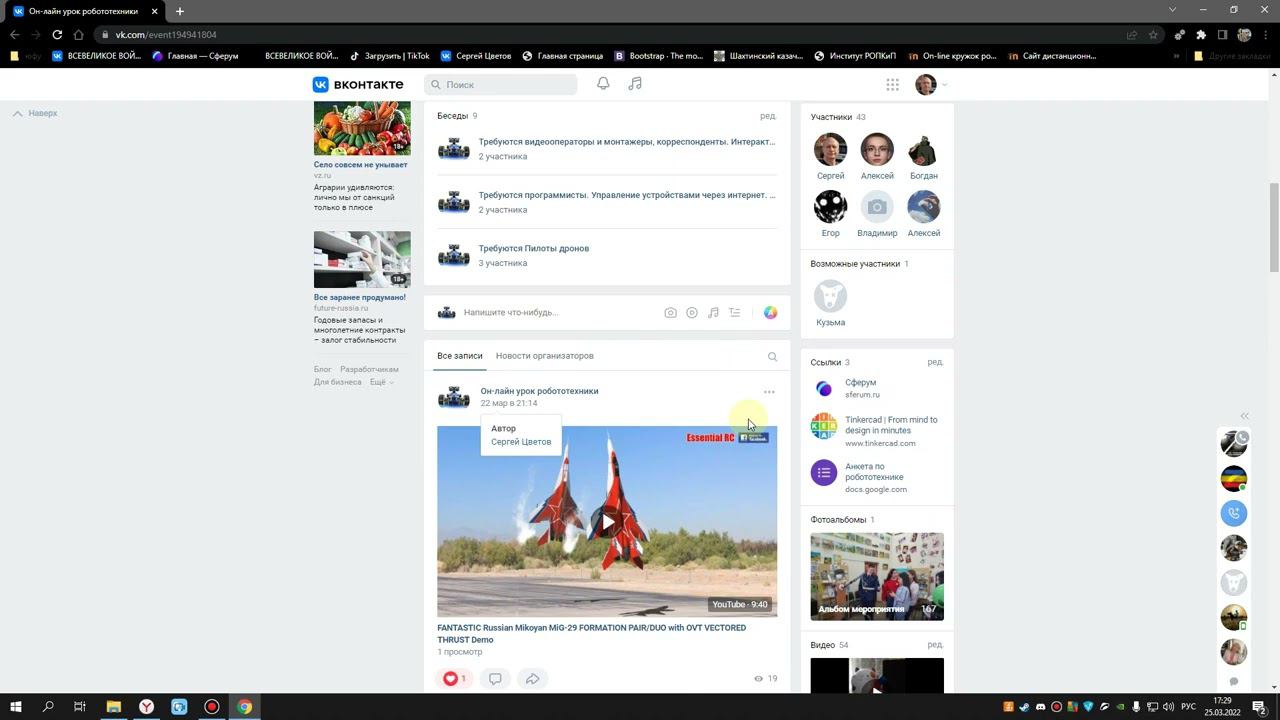Open author Сергей Цветов profile
Viewport: 1280px width, 720px height.
point(520,442)
